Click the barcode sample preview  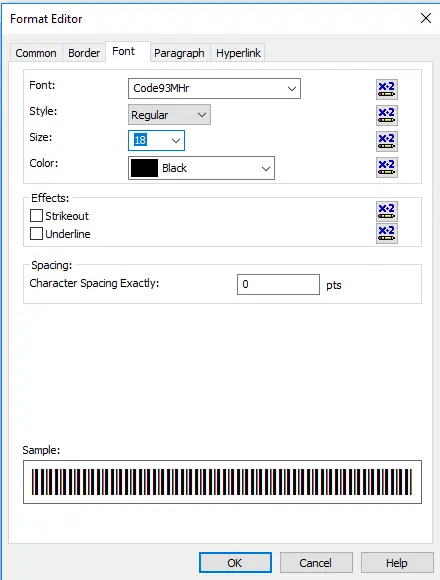point(222,482)
